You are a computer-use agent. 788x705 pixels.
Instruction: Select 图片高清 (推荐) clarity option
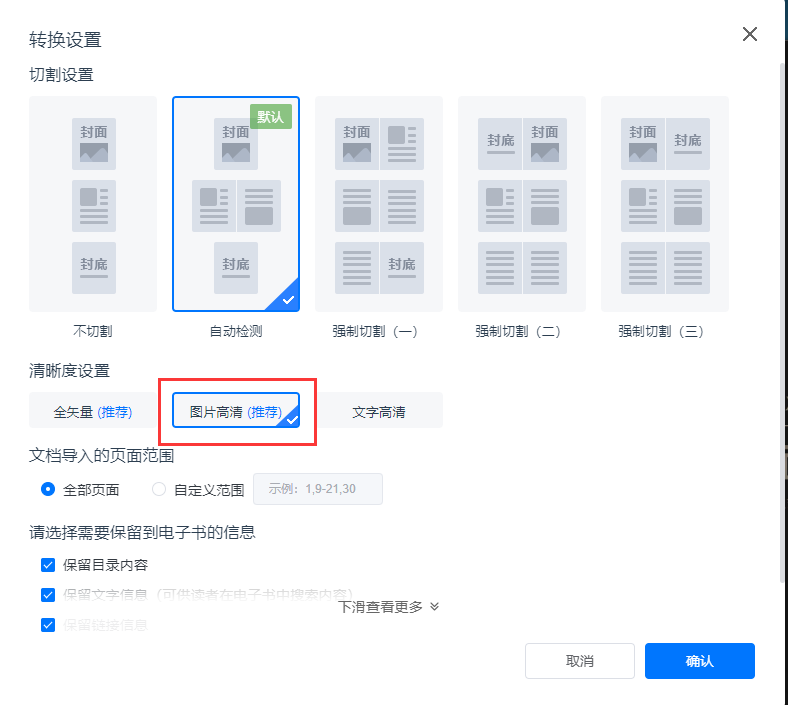pos(236,411)
